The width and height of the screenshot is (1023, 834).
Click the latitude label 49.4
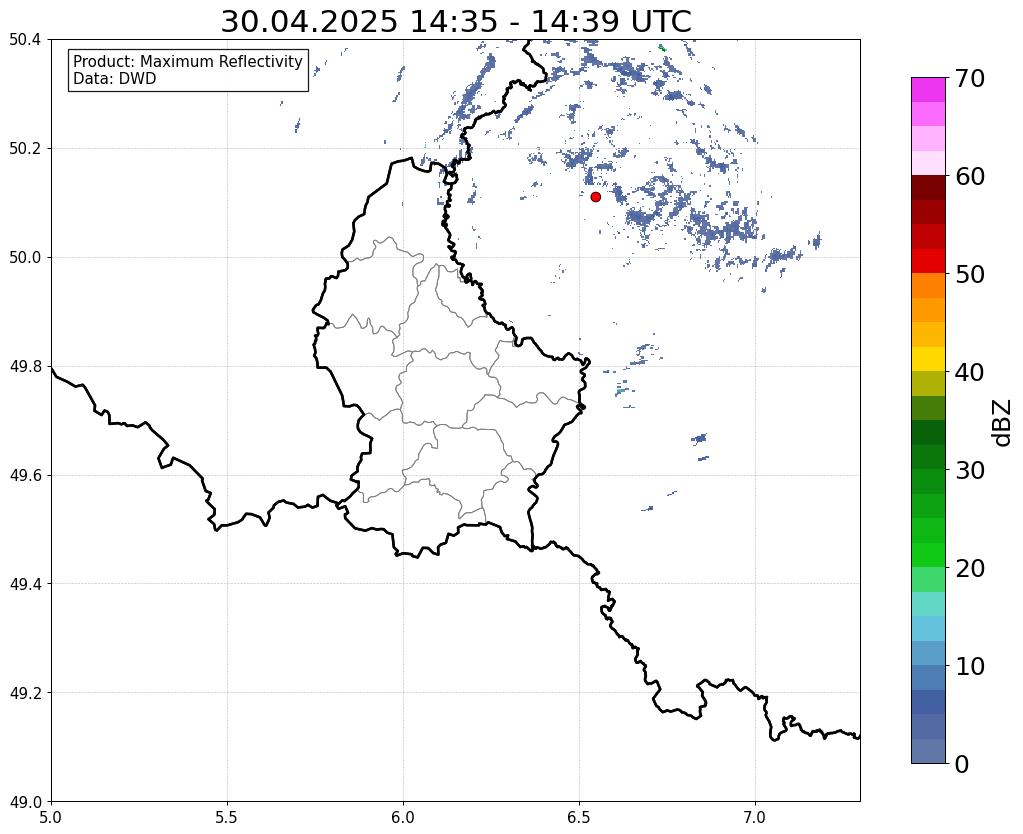pos(25,584)
